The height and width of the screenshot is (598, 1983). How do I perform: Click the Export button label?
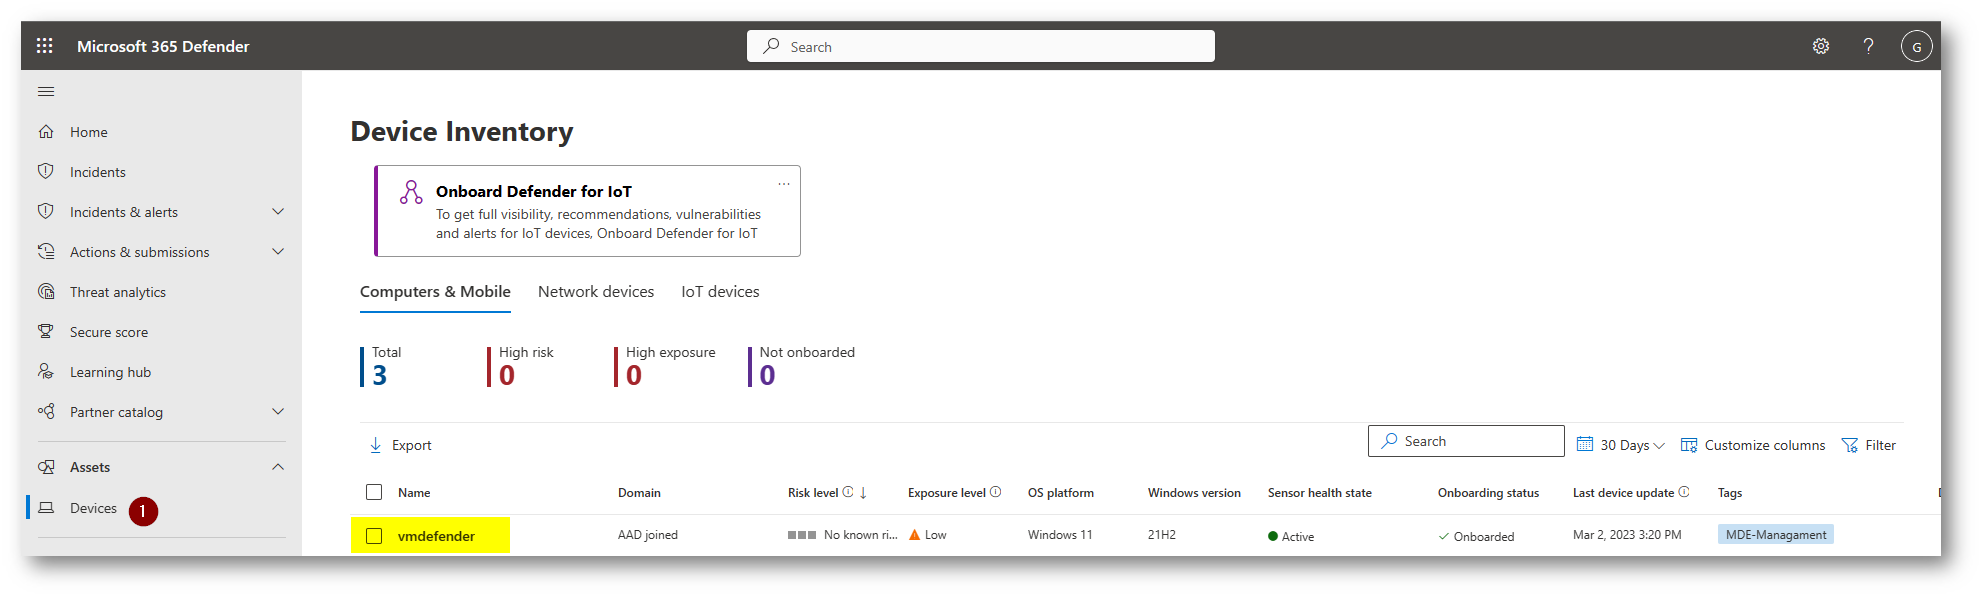coord(412,445)
